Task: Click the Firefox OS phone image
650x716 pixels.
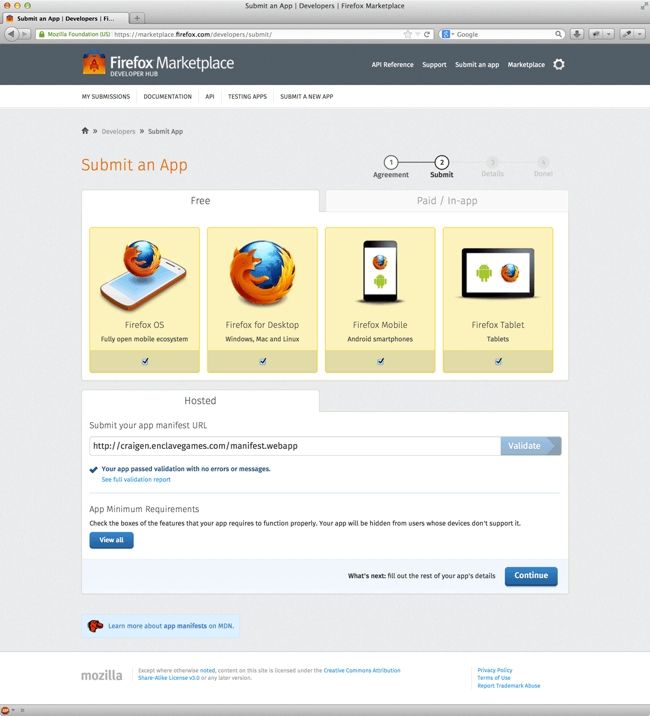Action: click(144, 274)
